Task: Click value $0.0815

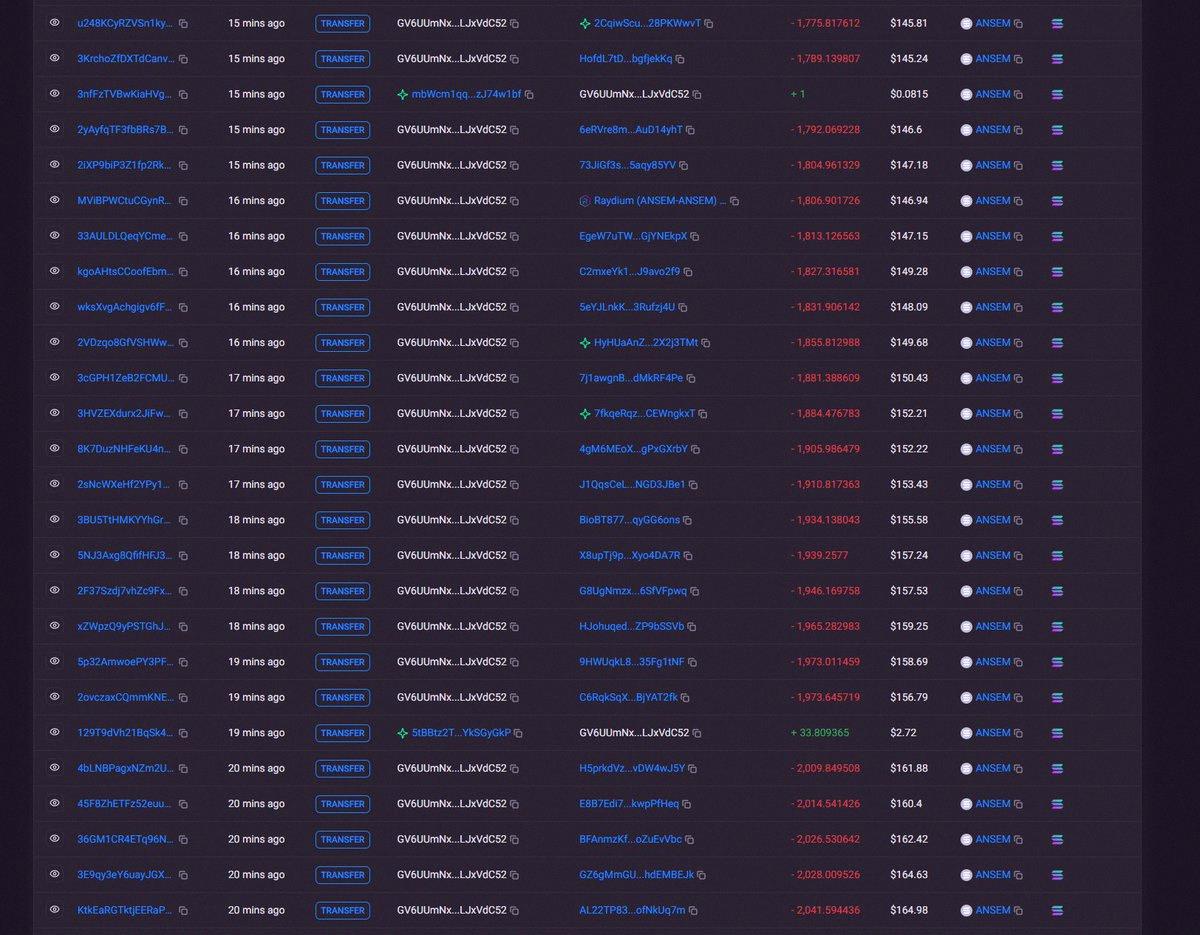Action: [x=908, y=94]
